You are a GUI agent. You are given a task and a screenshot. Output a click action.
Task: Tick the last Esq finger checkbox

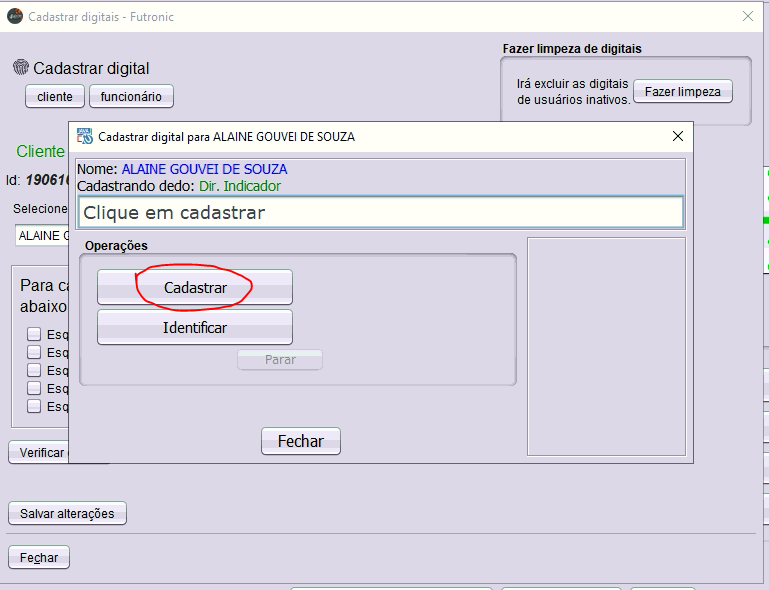pyautogui.click(x=34, y=406)
